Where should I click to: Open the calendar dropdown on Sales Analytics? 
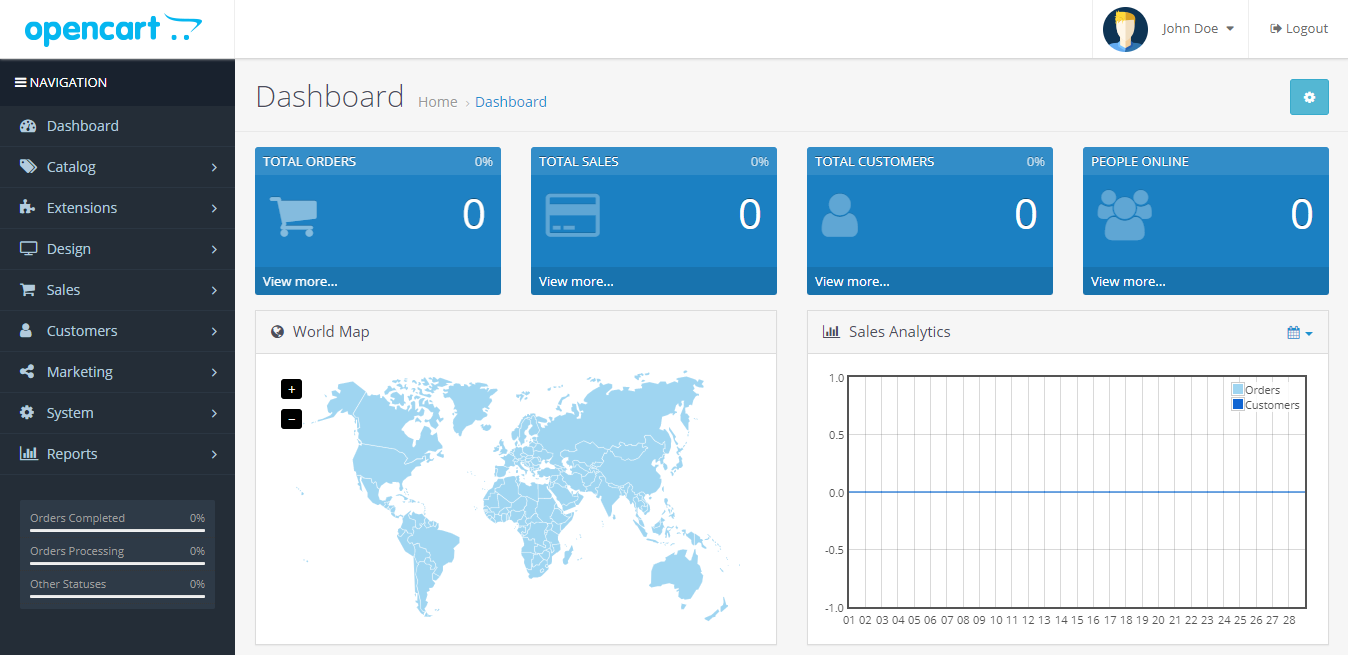[x=1299, y=331]
